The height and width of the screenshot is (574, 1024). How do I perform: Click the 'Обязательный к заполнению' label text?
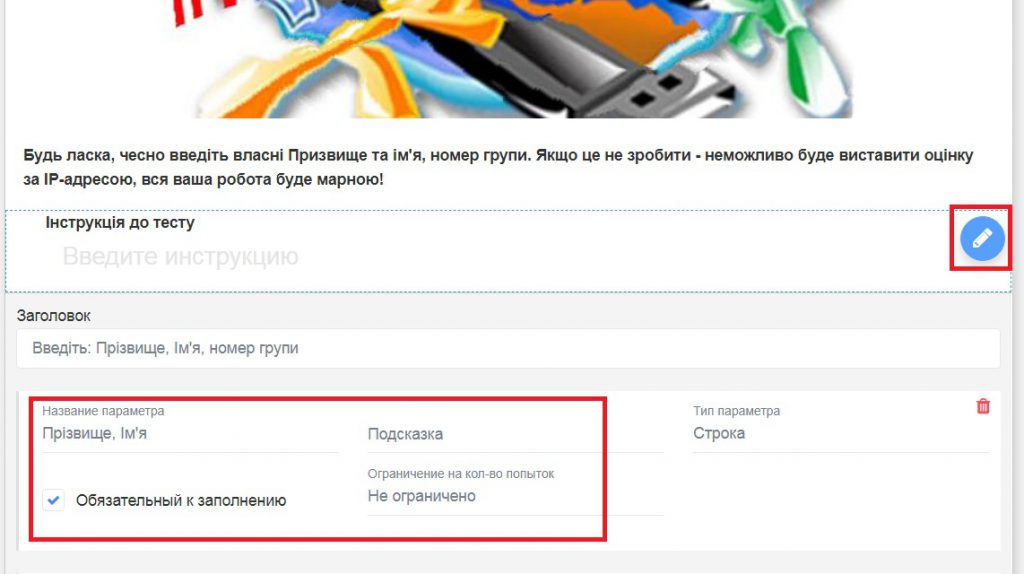click(x=181, y=500)
